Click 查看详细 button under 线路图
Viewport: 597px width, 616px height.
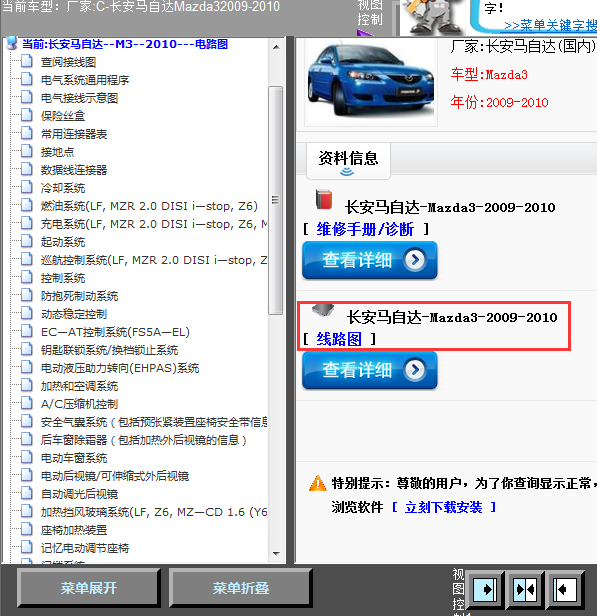point(370,370)
